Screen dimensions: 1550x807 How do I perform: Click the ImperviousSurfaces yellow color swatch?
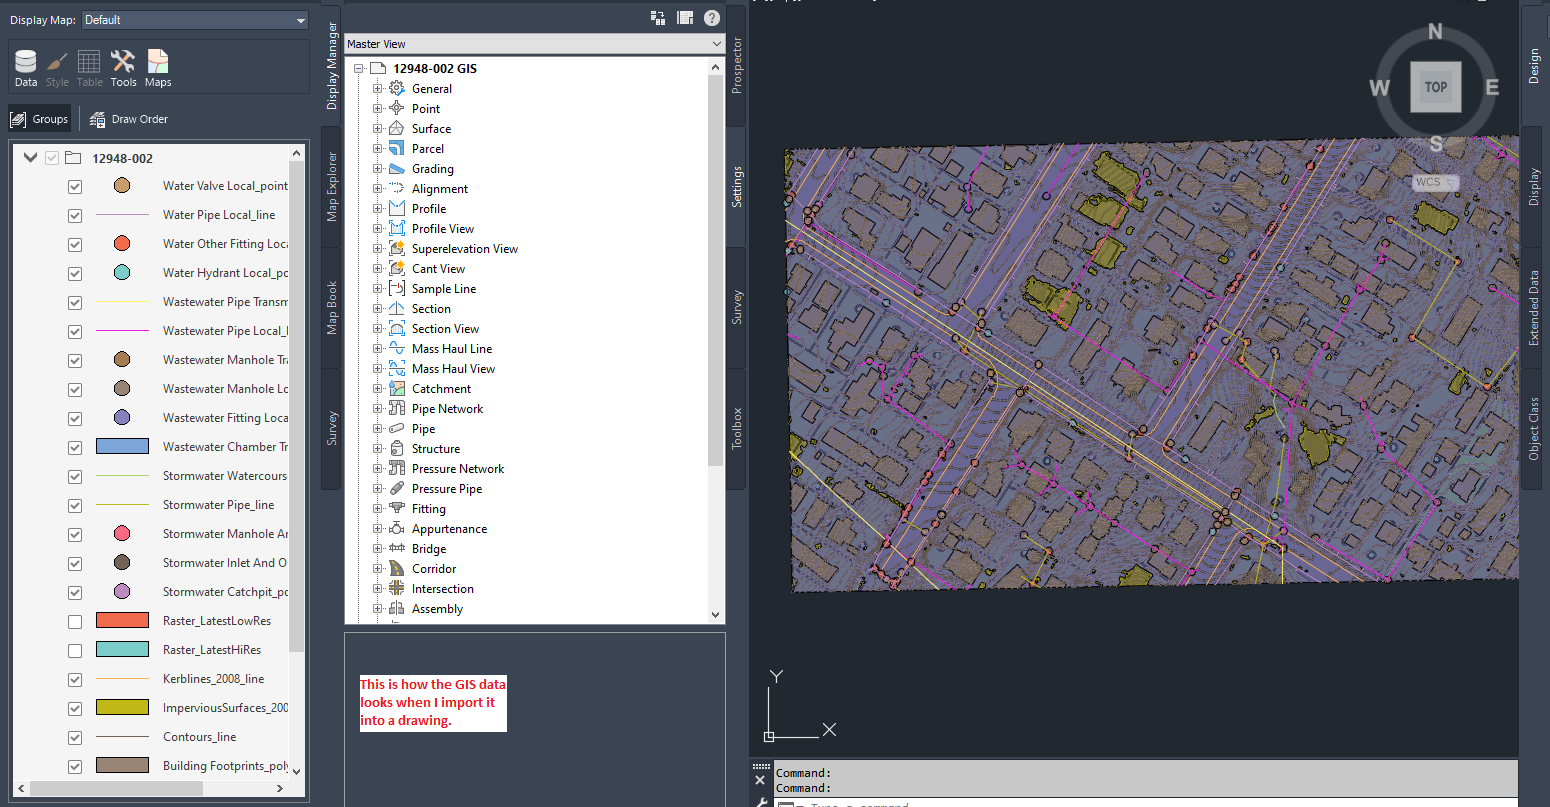(x=122, y=708)
